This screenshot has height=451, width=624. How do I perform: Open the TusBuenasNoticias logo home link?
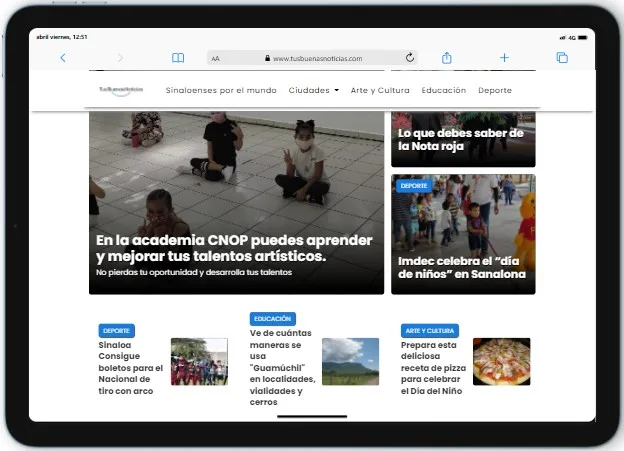point(121,90)
